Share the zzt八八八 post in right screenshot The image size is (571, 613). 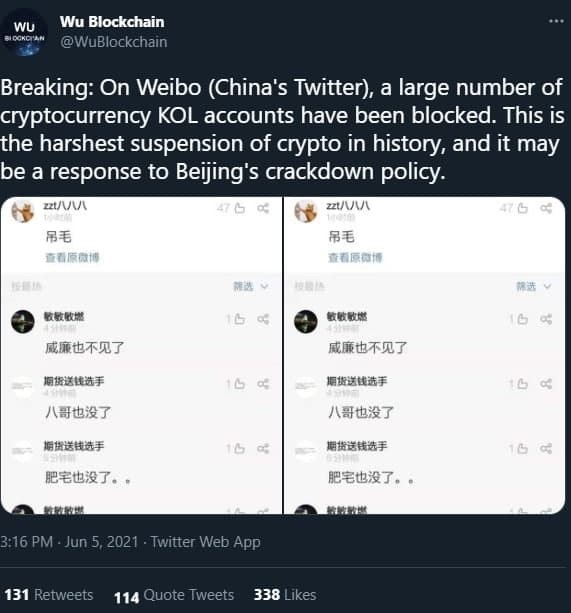pos(546,208)
